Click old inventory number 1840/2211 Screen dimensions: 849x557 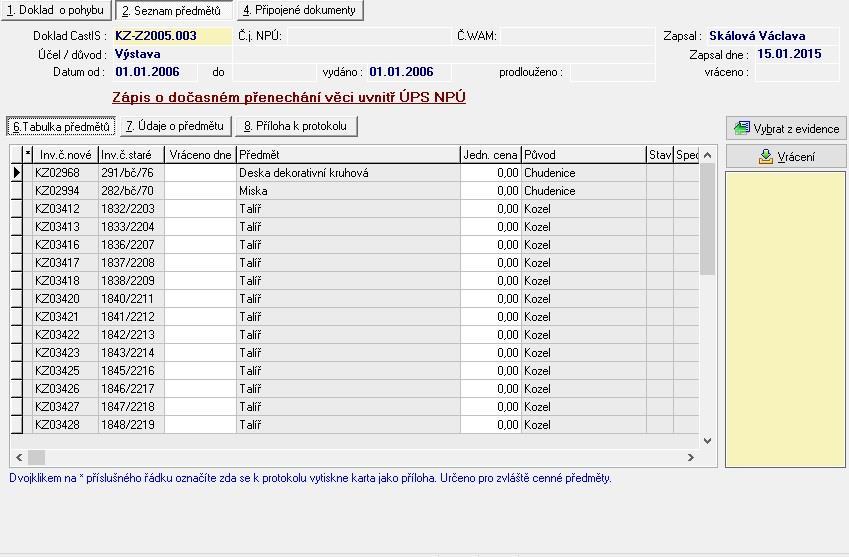coord(132,298)
